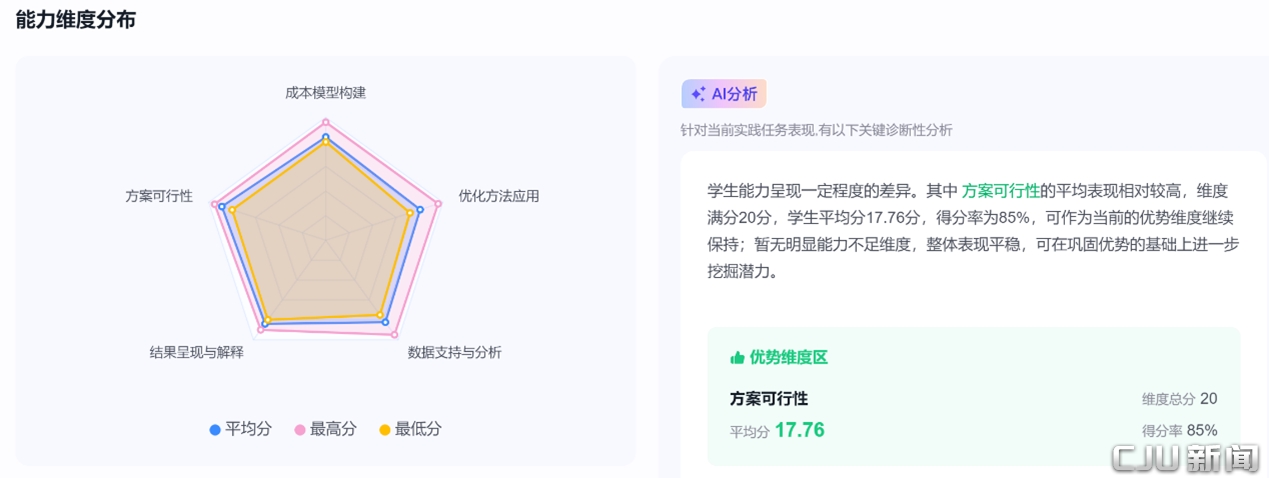Select the 优化方法应用 radar axis label

pyautogui.click(x=498, y=196)
